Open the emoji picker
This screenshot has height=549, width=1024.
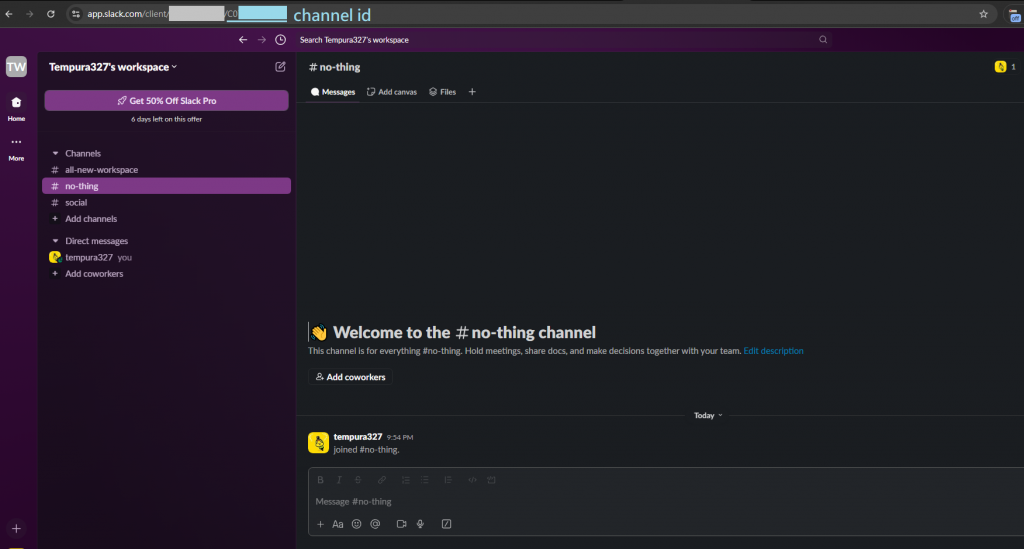click(357, 524)
